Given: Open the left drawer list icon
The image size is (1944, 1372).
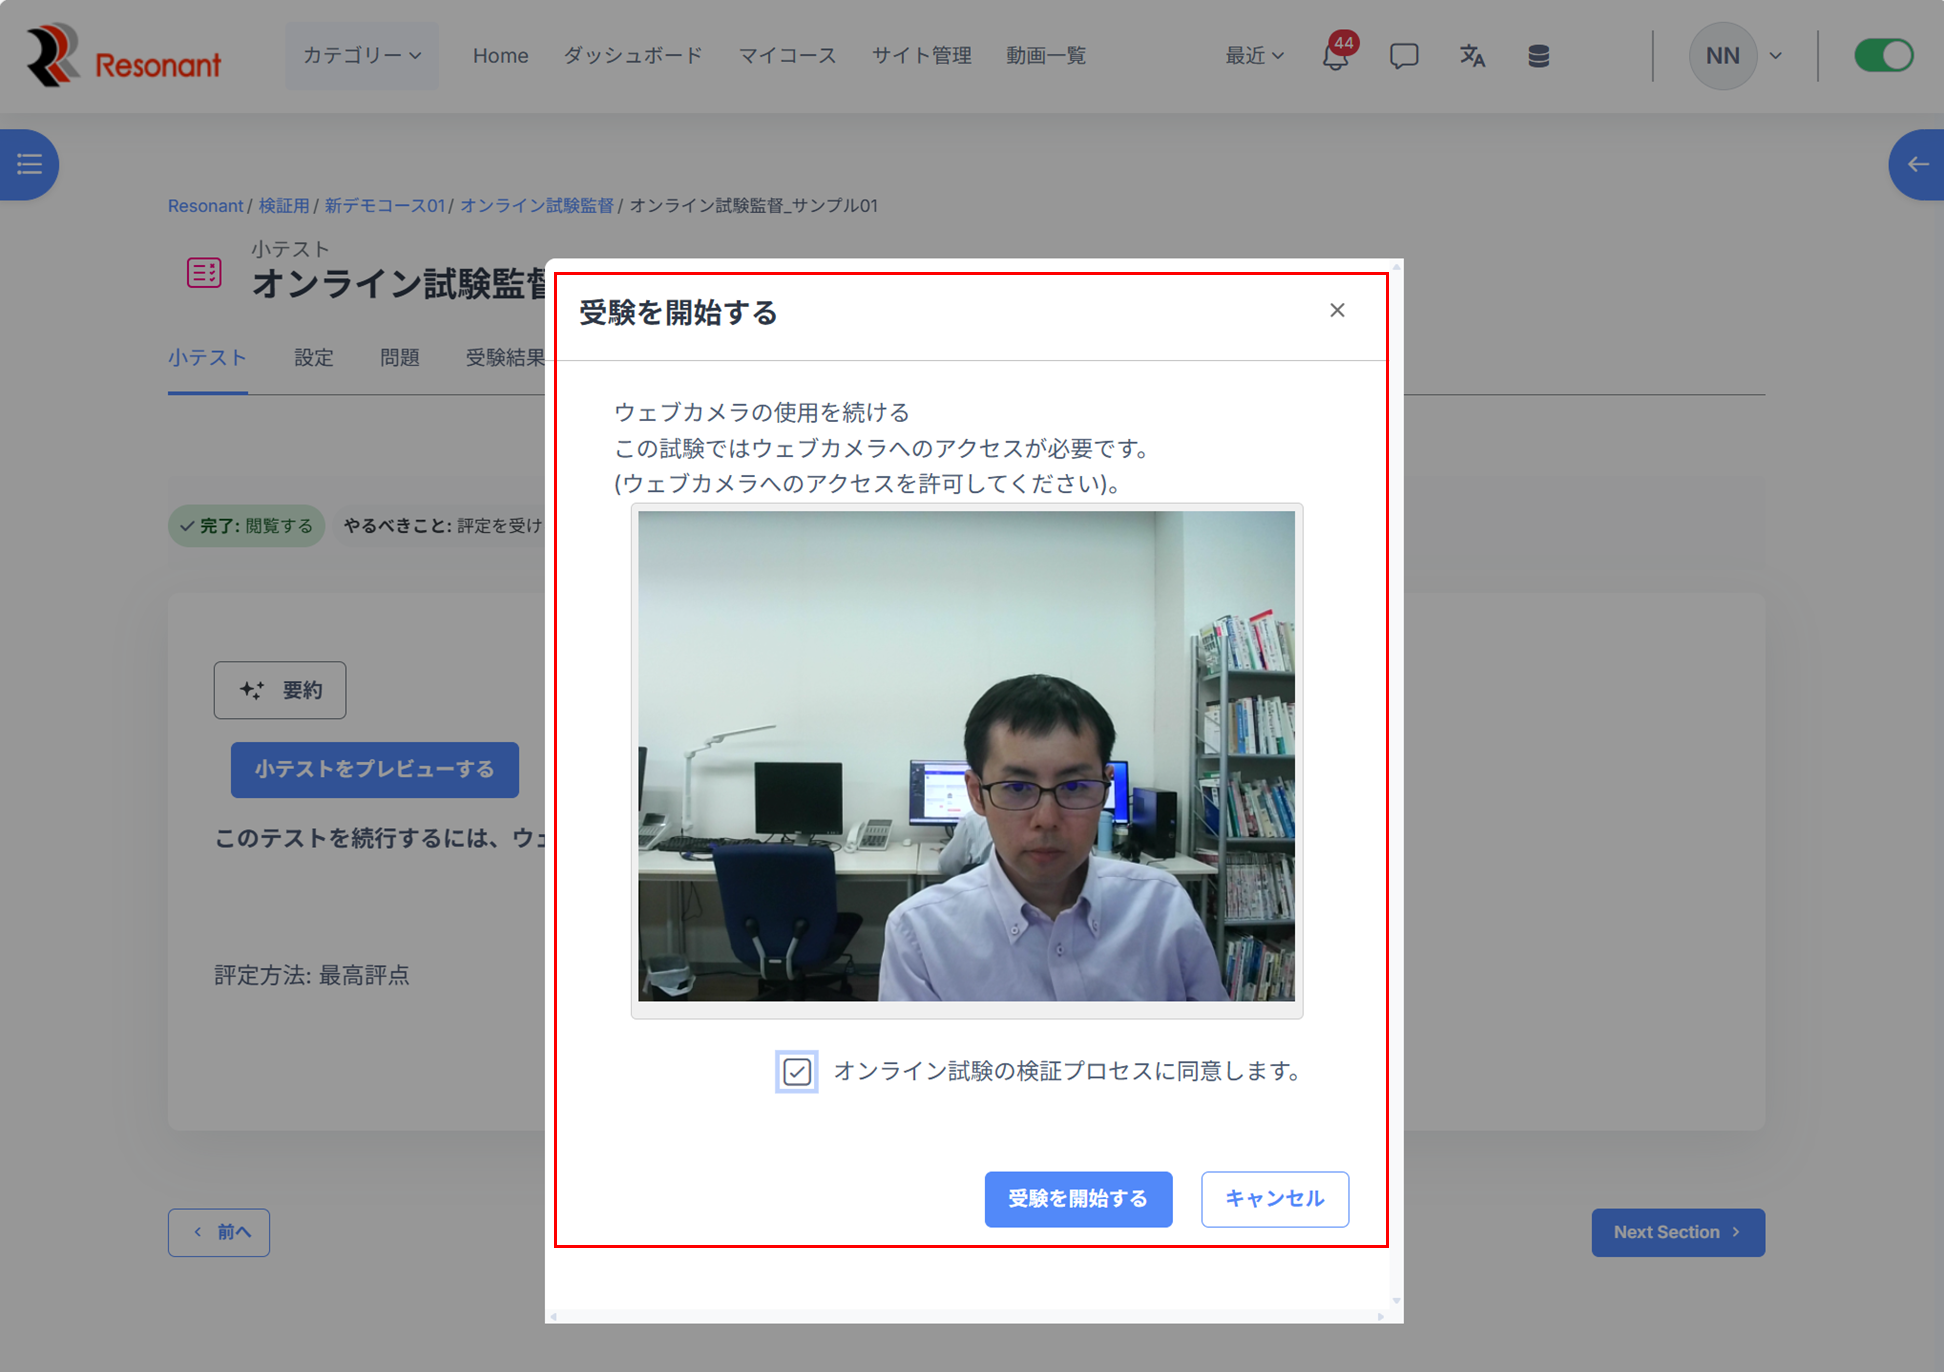Looking at the screenshot, I should (x=29, y=164).
